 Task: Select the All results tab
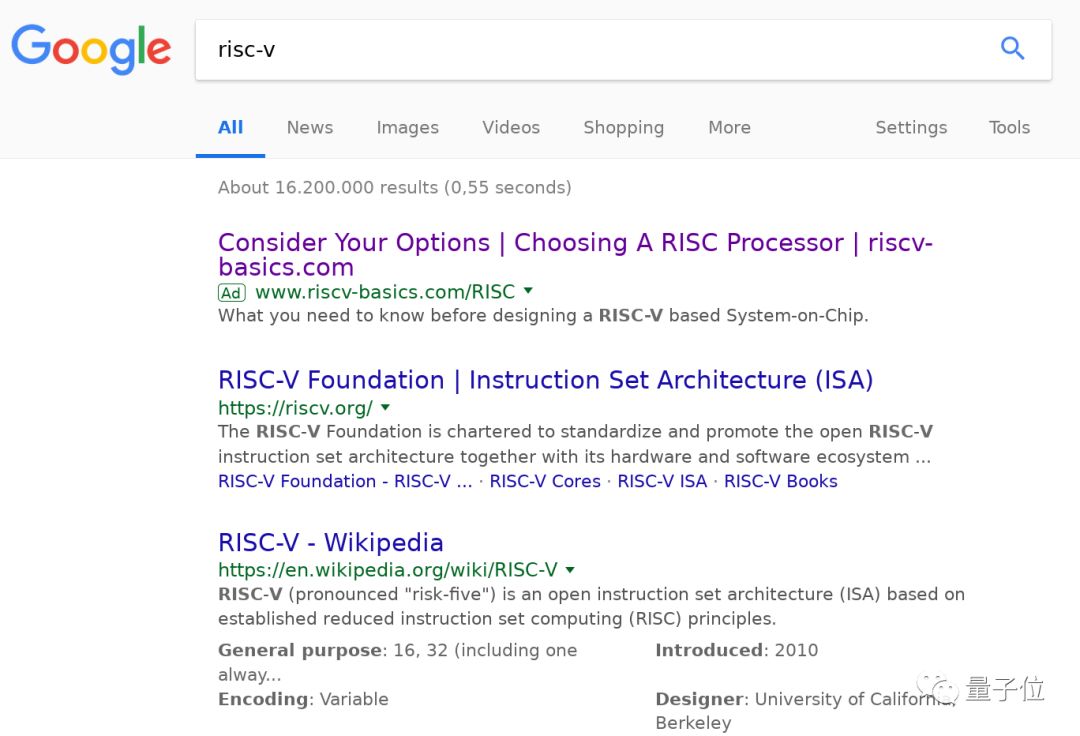(x=230, y=127)
